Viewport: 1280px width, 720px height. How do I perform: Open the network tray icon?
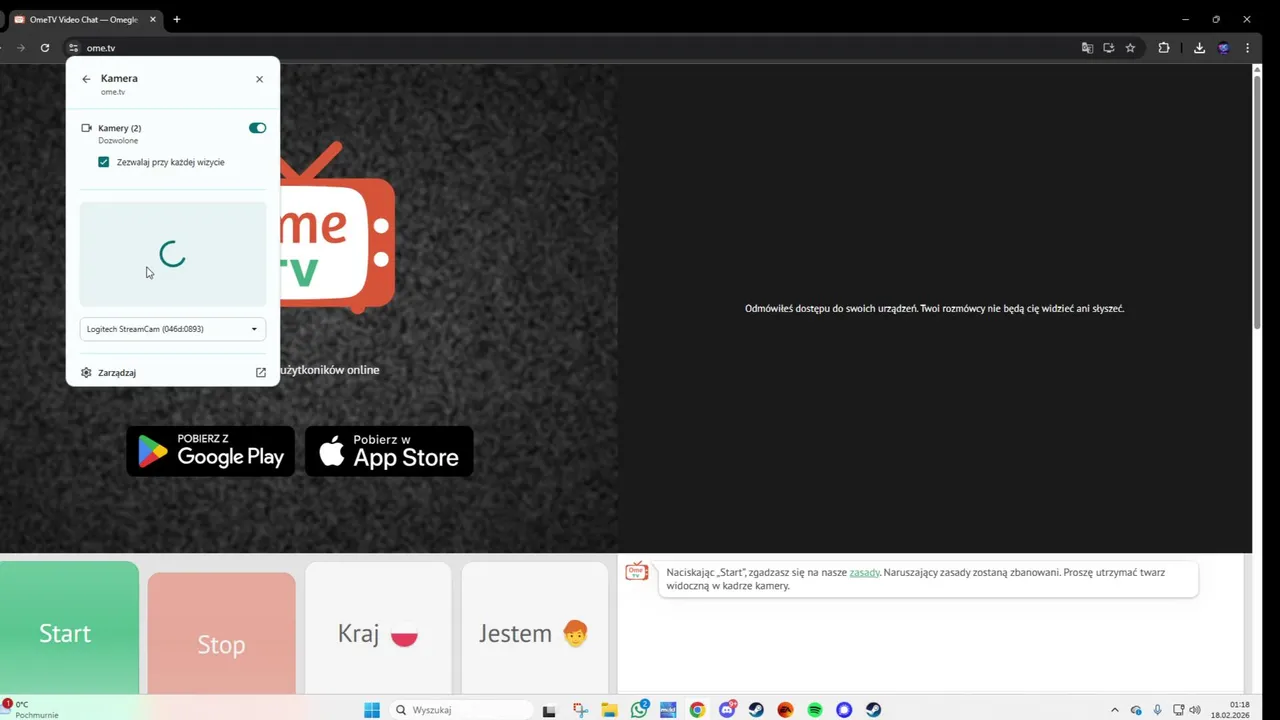(1179, 710)
